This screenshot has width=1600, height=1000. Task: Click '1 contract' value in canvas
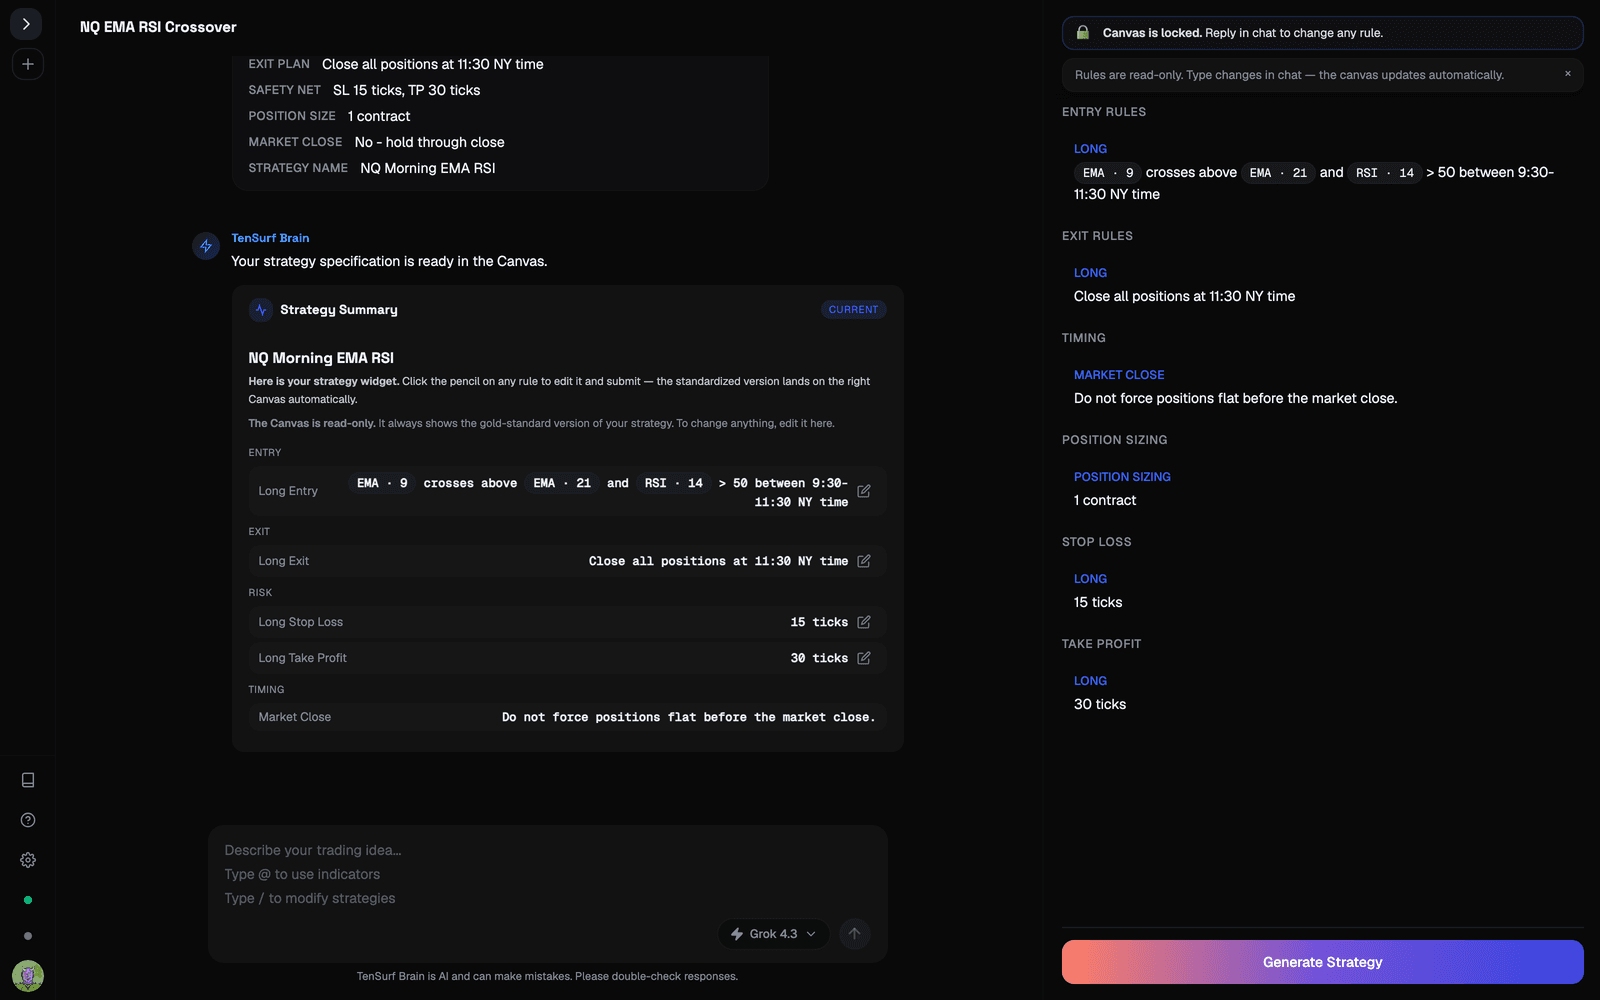pos(1105,500)
